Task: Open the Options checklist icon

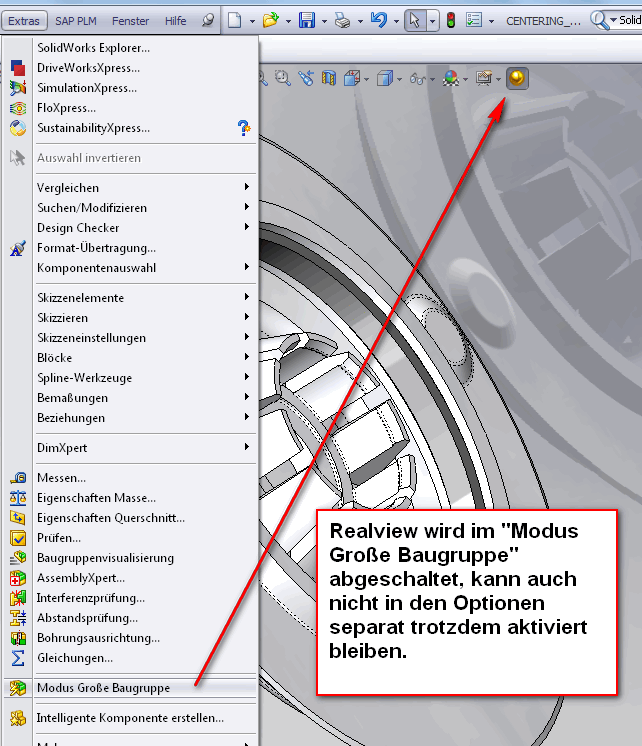Action: click(x=474, y=20)
